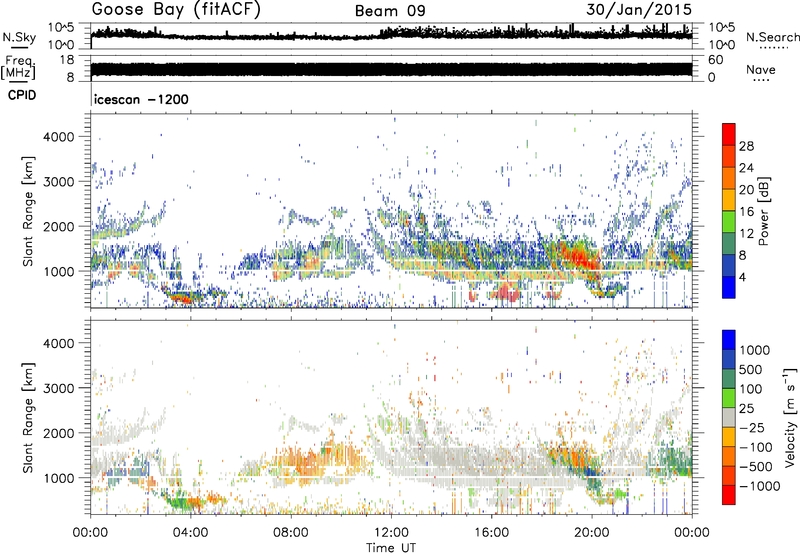Click the blue top of velocity color bar
800x554 pixels.
[729, 340]
